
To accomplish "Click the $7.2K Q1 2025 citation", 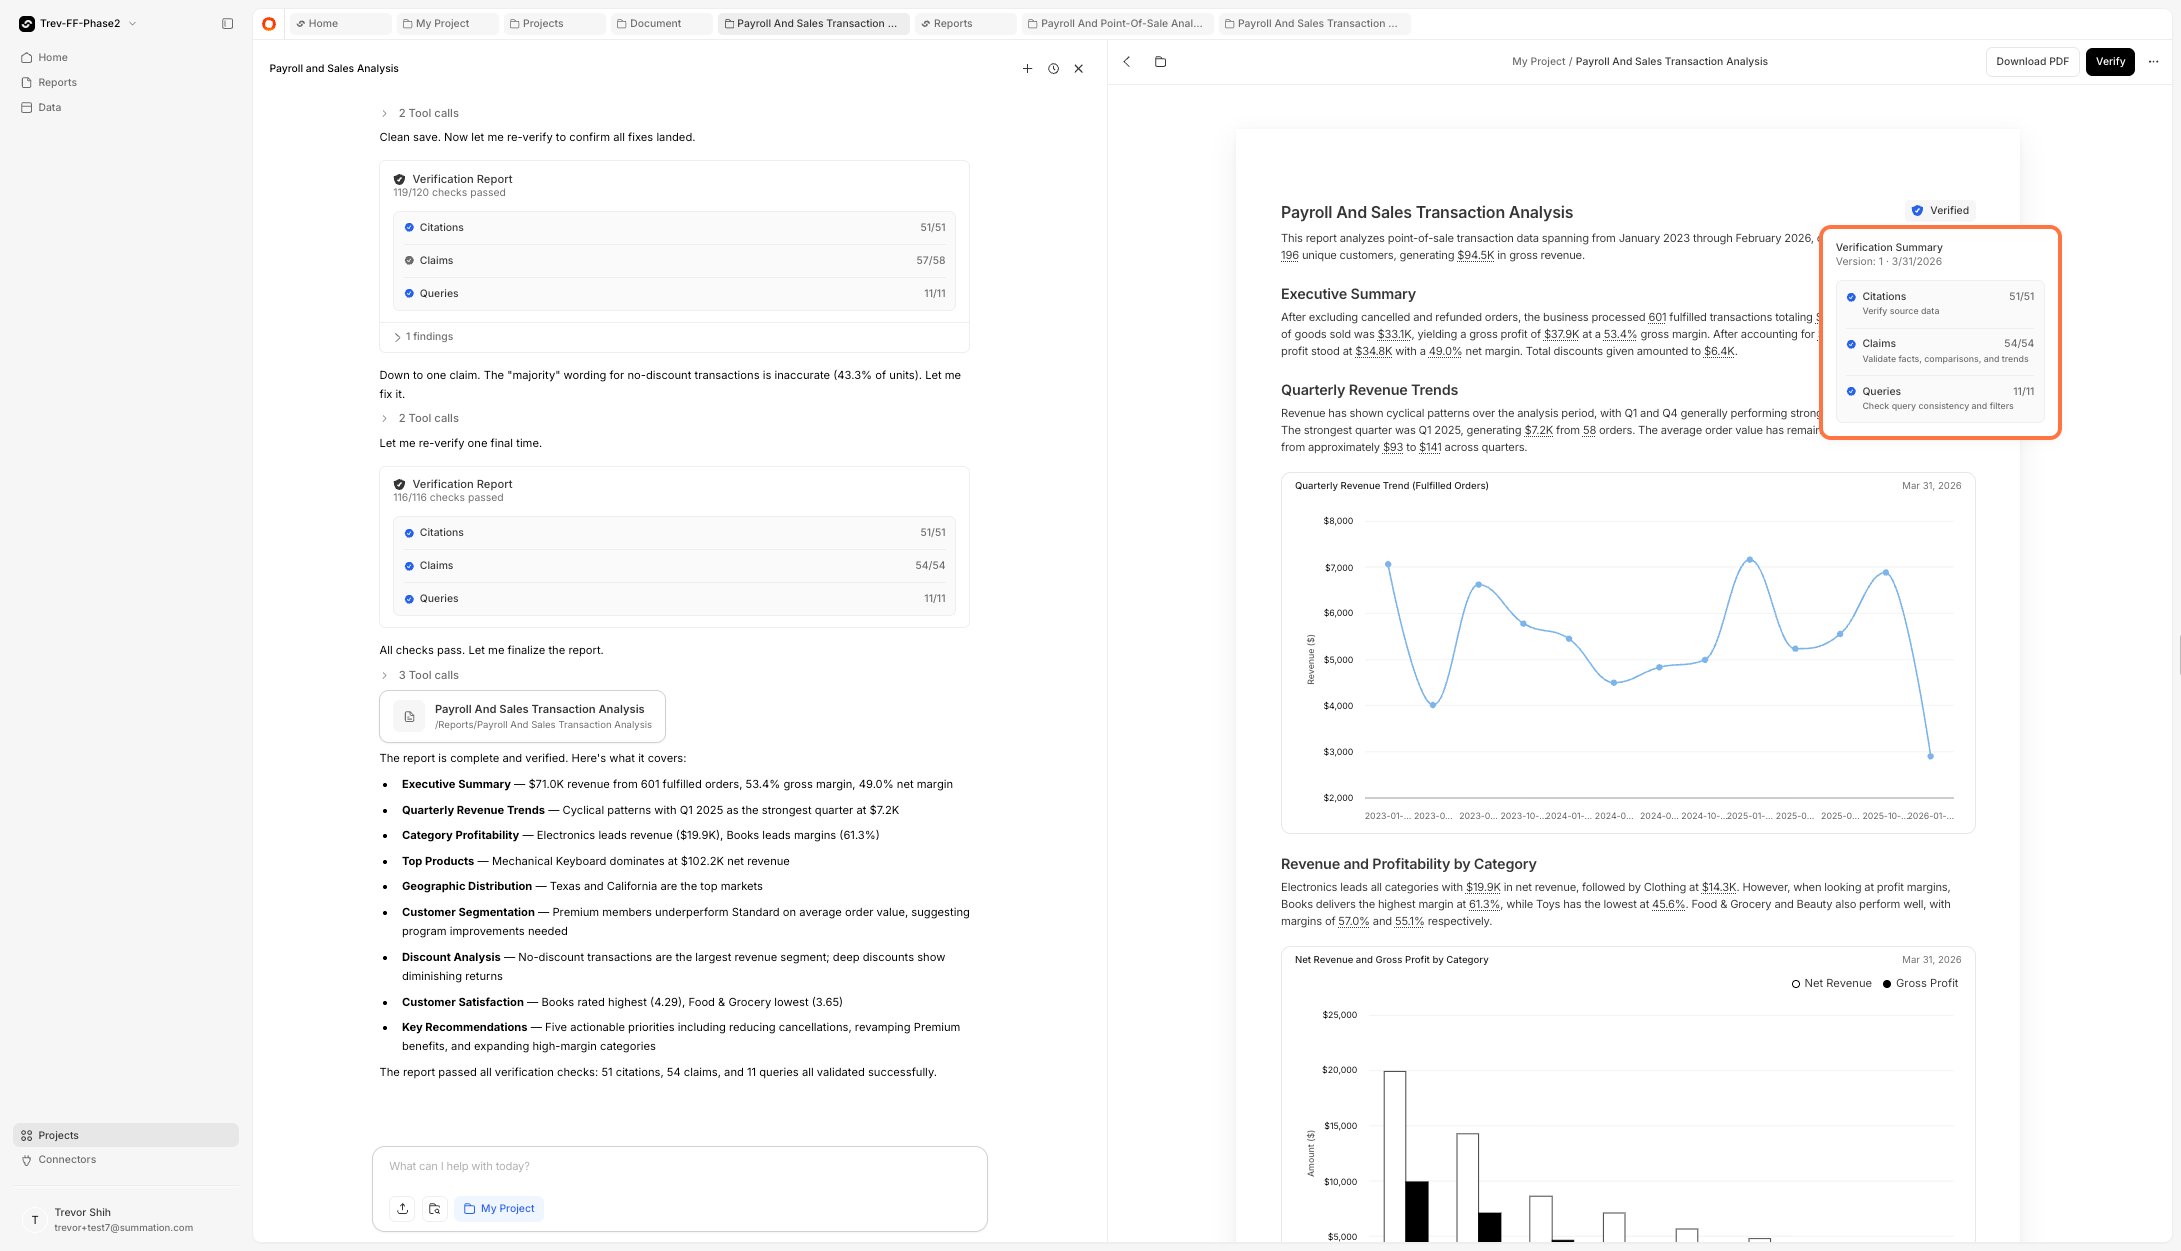I will (1538, 430).
